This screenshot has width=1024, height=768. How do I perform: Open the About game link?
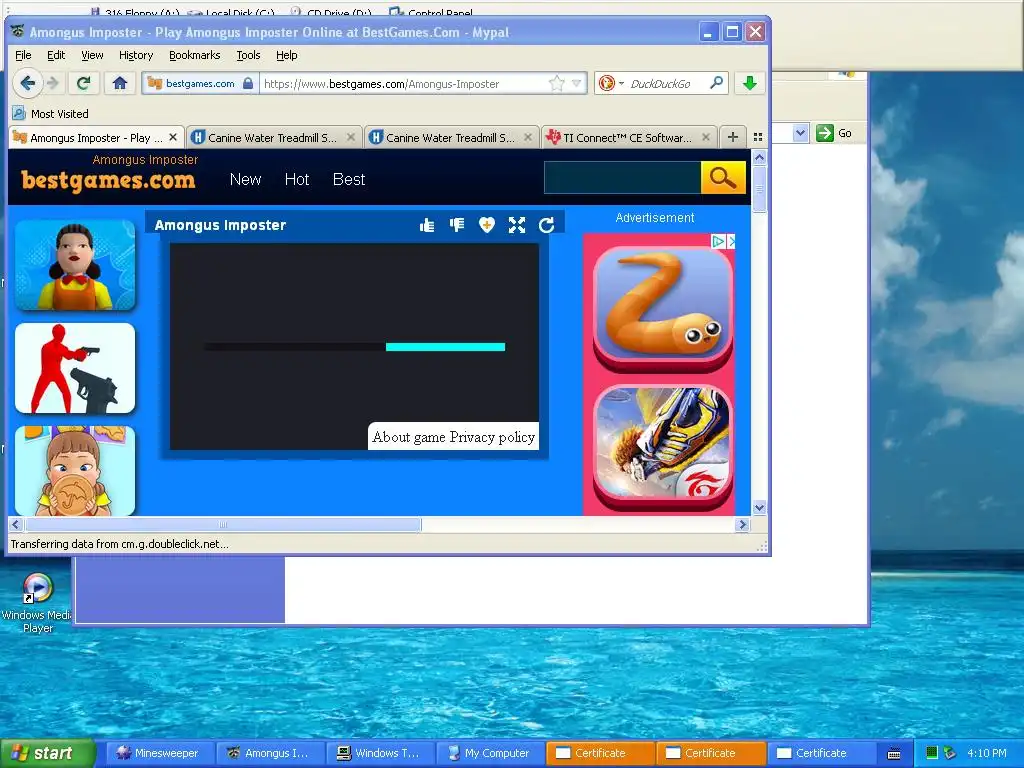409,437
